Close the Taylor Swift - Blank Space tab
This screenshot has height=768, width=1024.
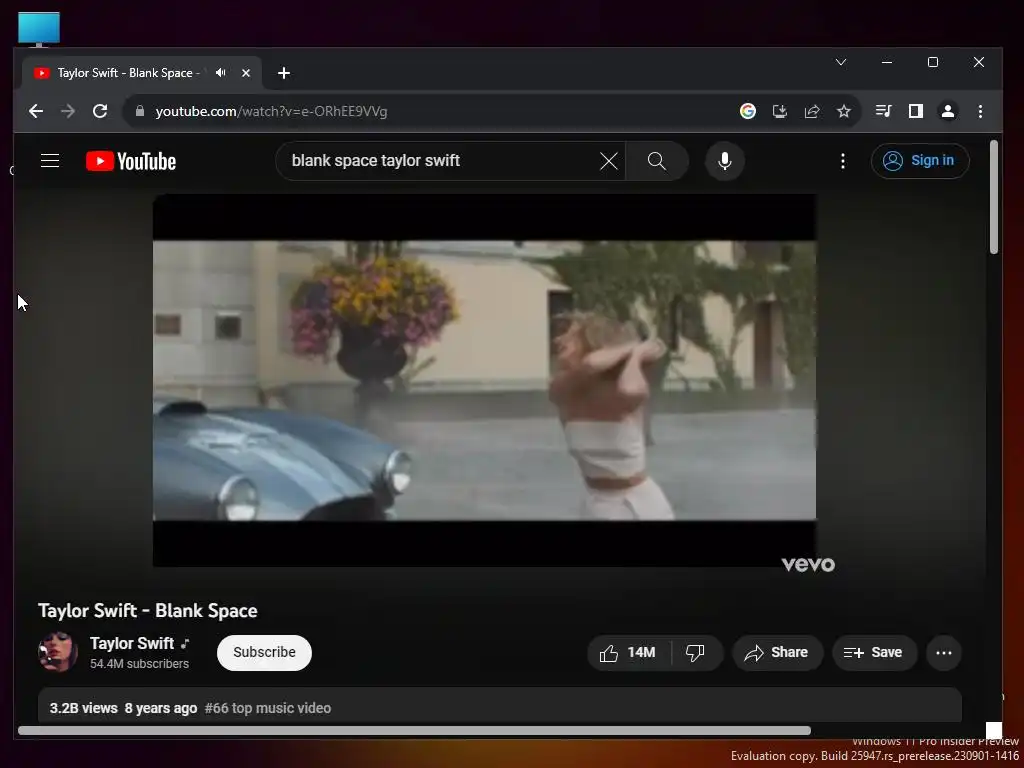click(x=246, y=73)
